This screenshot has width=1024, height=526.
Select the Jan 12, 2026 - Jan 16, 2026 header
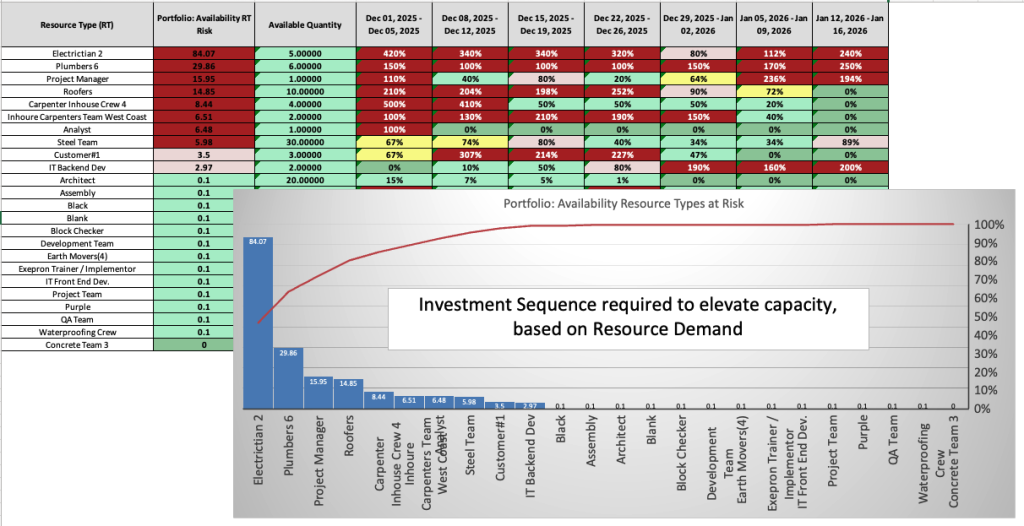tap(850, 23)
